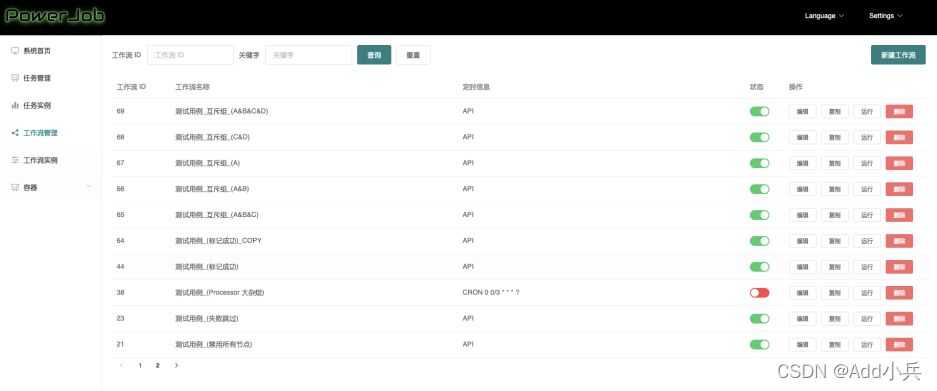Click 运行 for workflow 64
Screen dimensions: 937x391
point(867,241)
